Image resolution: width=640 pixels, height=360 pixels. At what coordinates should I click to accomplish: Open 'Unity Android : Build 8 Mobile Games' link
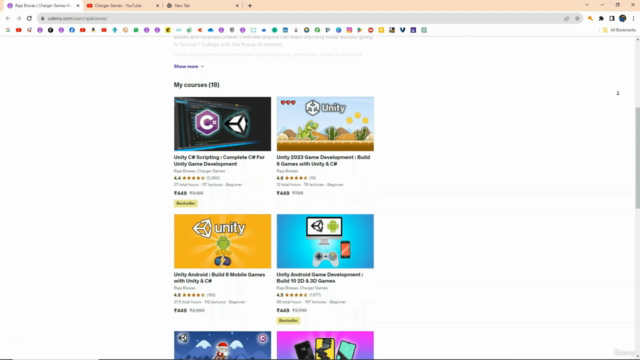[220, 278]
